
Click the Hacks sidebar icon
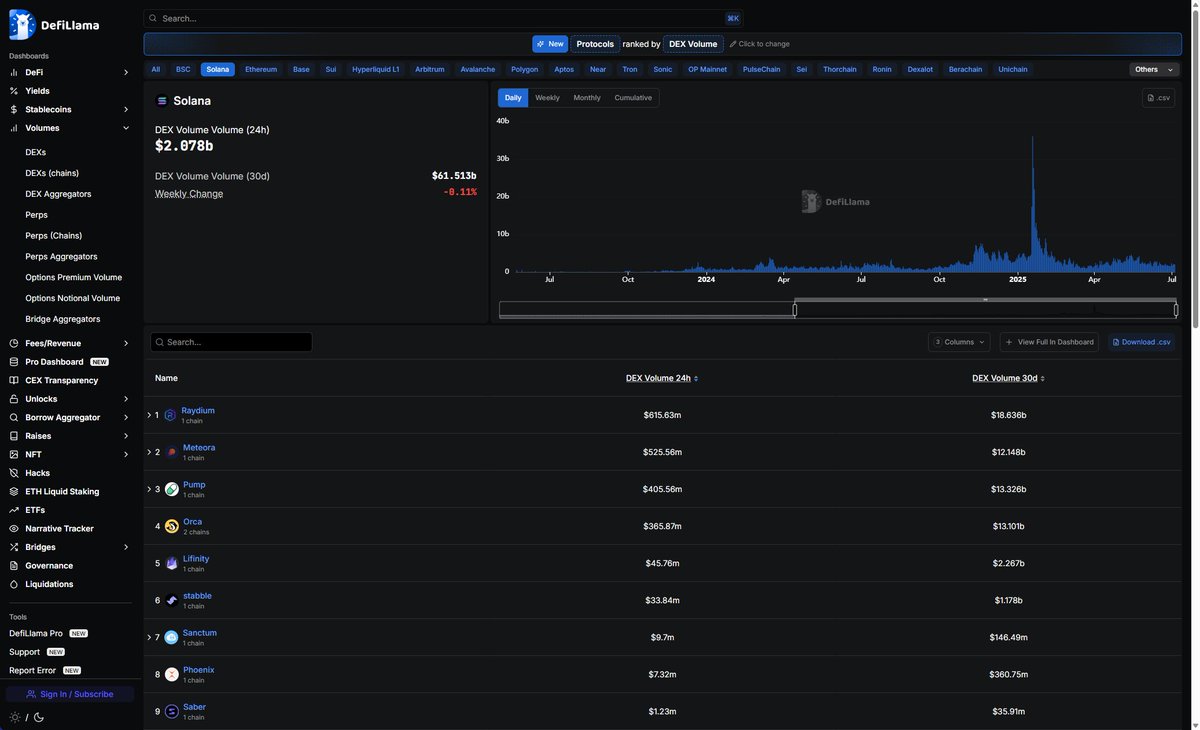click(14, 473)
